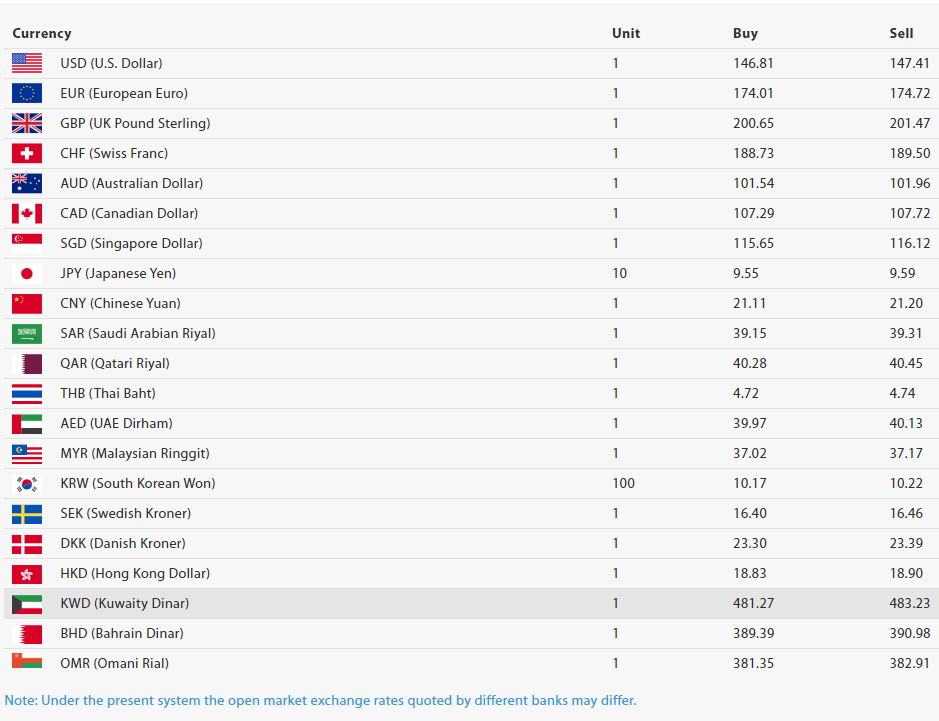
Task: Click the Hong Kong flag icon
Action: click(27, 573)
